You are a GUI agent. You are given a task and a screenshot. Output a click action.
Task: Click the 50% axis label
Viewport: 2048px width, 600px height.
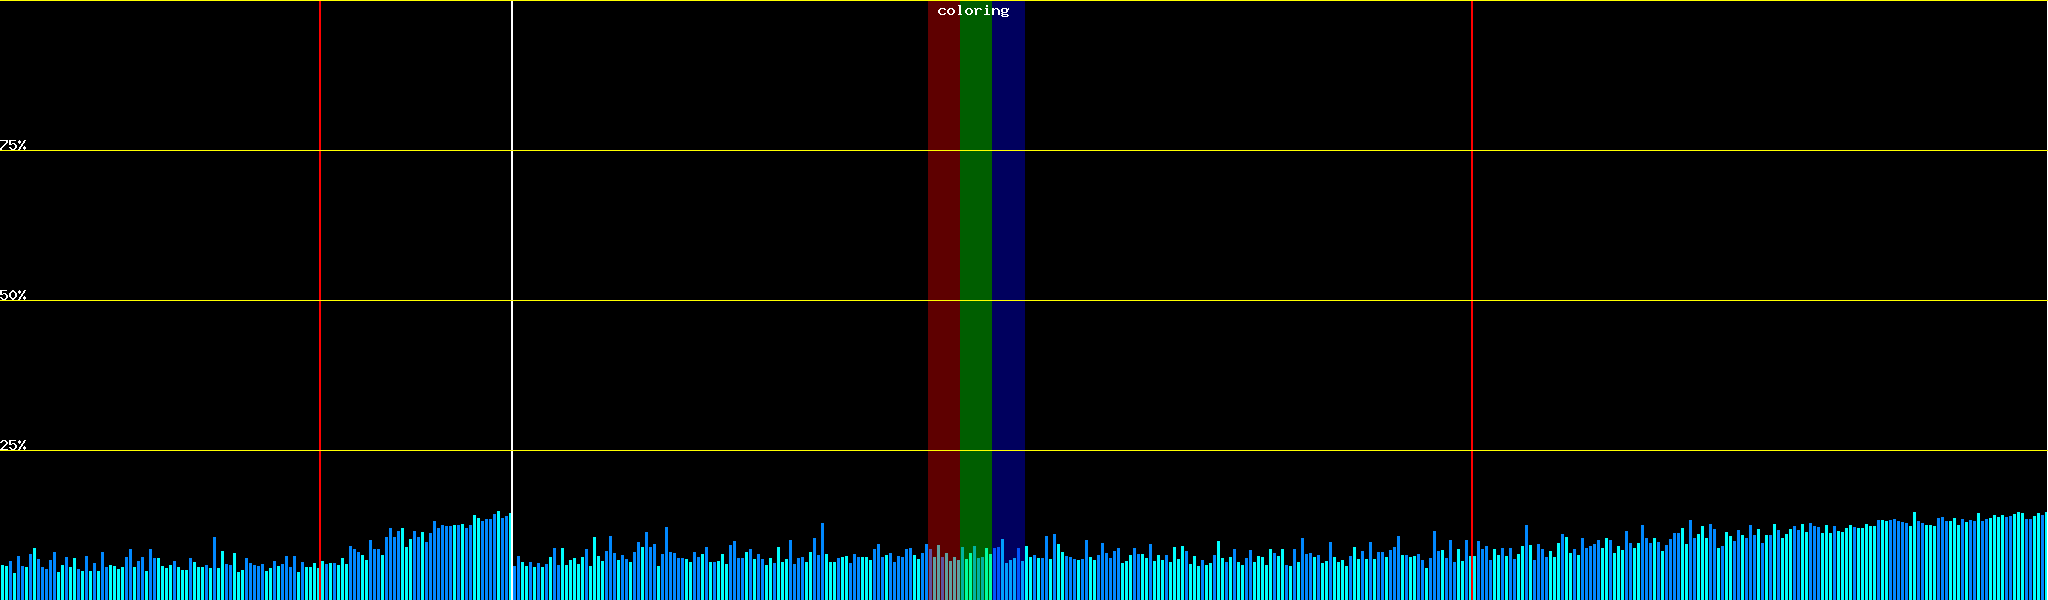click(x=13, y=295)
